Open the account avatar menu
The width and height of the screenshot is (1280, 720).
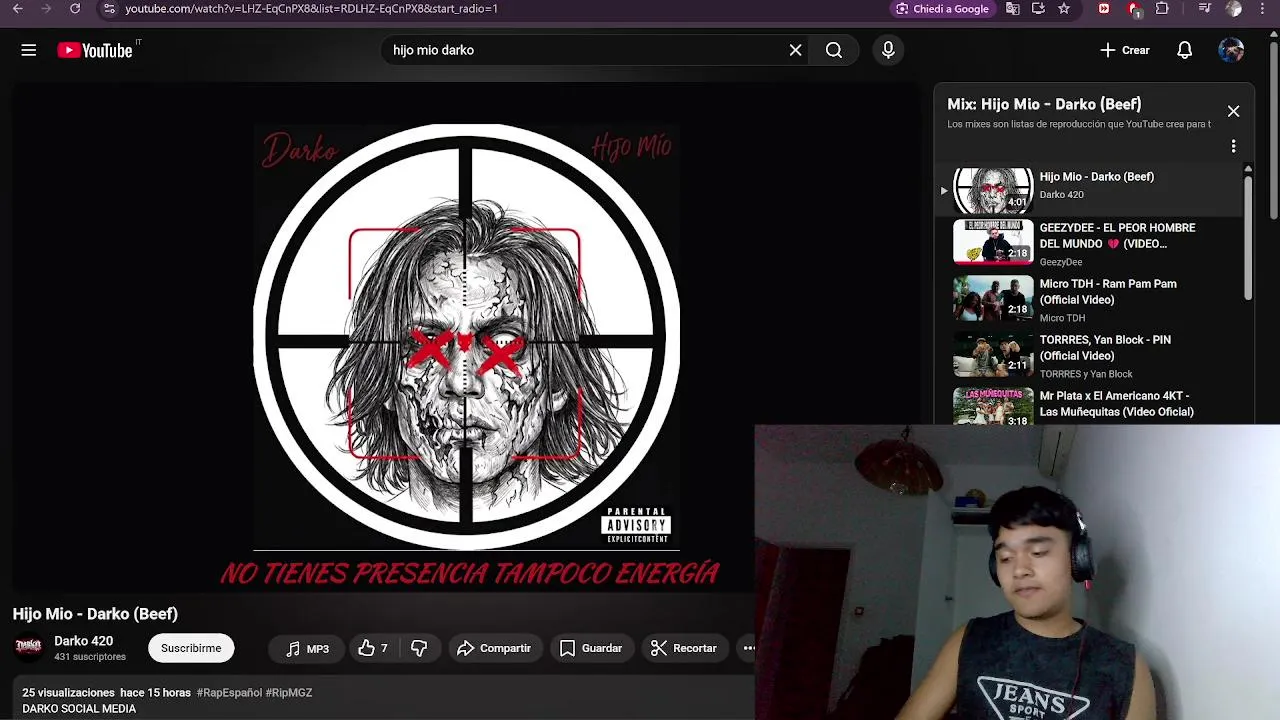(1231, 50)
